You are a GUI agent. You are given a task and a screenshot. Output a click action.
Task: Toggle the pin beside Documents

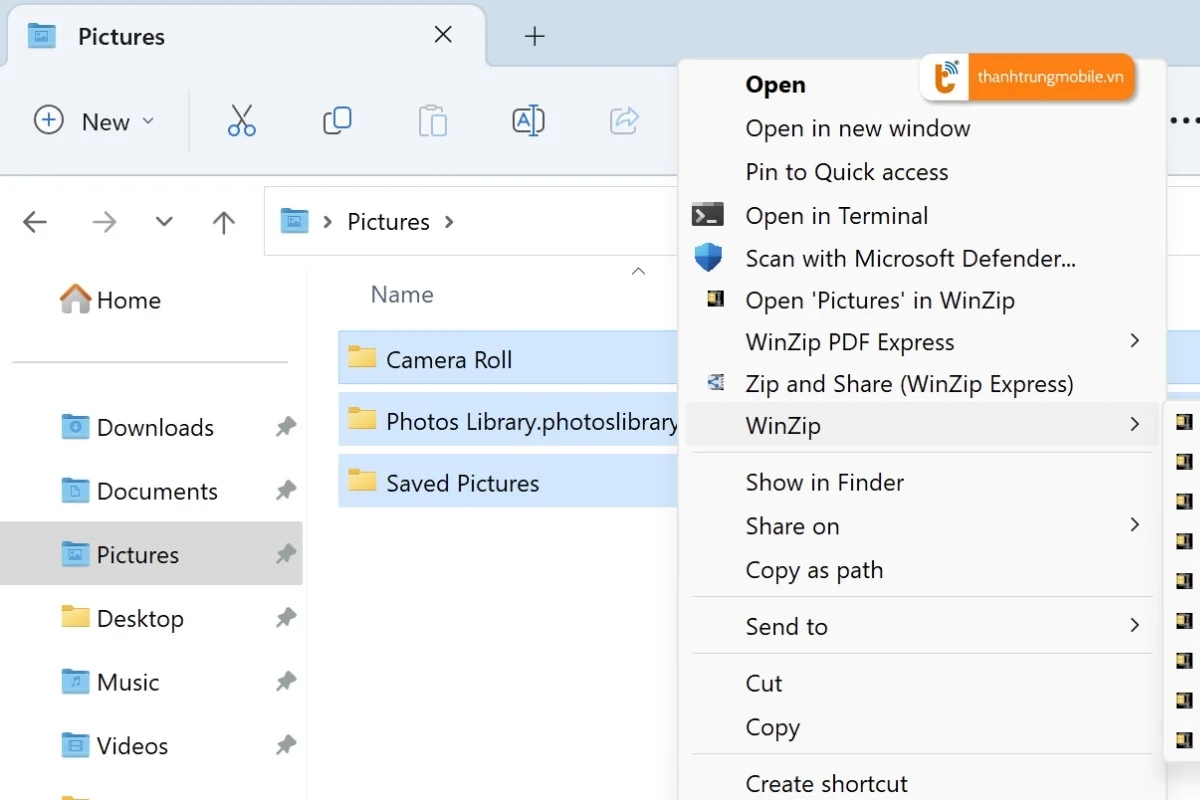pos(286,491)
